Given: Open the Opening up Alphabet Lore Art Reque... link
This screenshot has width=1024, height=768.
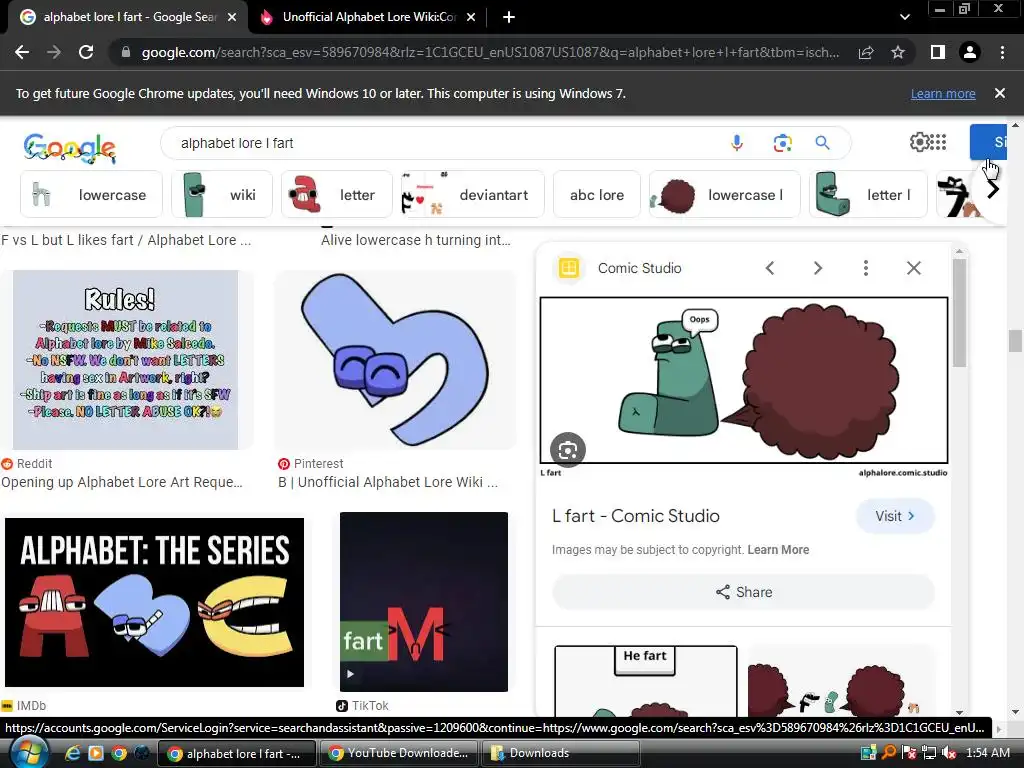Looking at the screenshot, I should pyautogui.click(x=122, y=482).
